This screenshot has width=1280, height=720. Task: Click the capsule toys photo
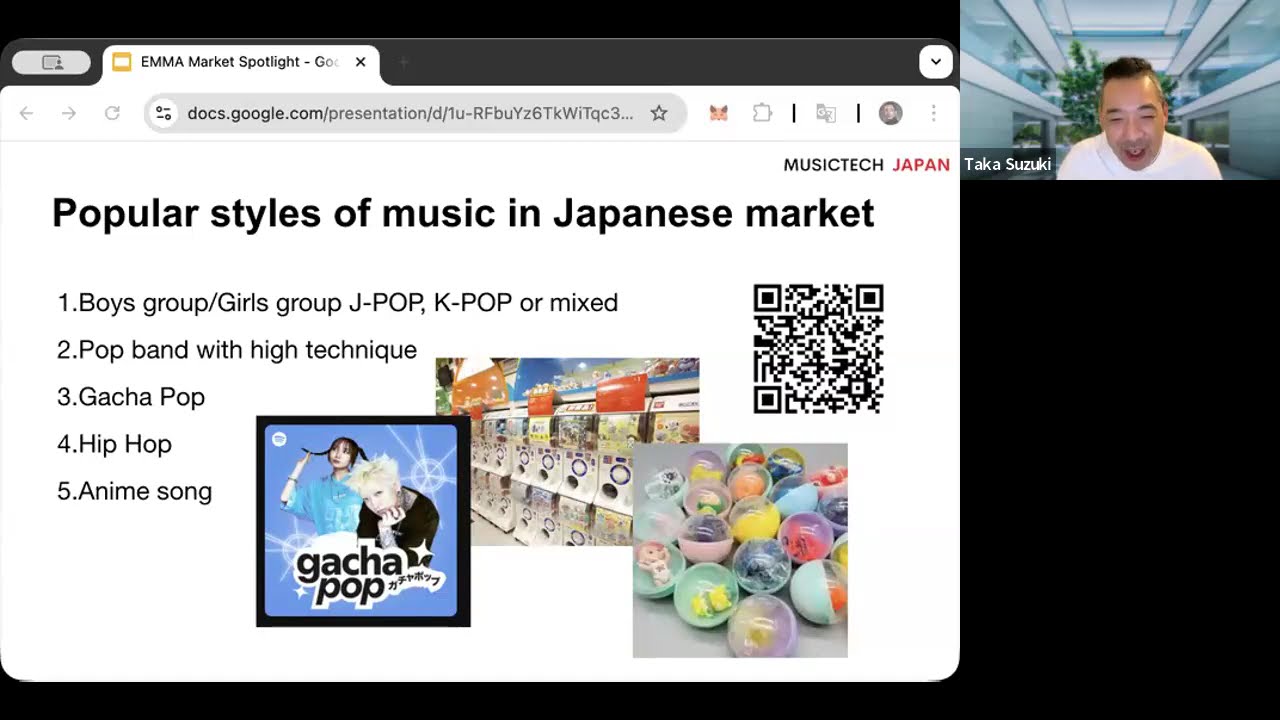tap(740, 550)
